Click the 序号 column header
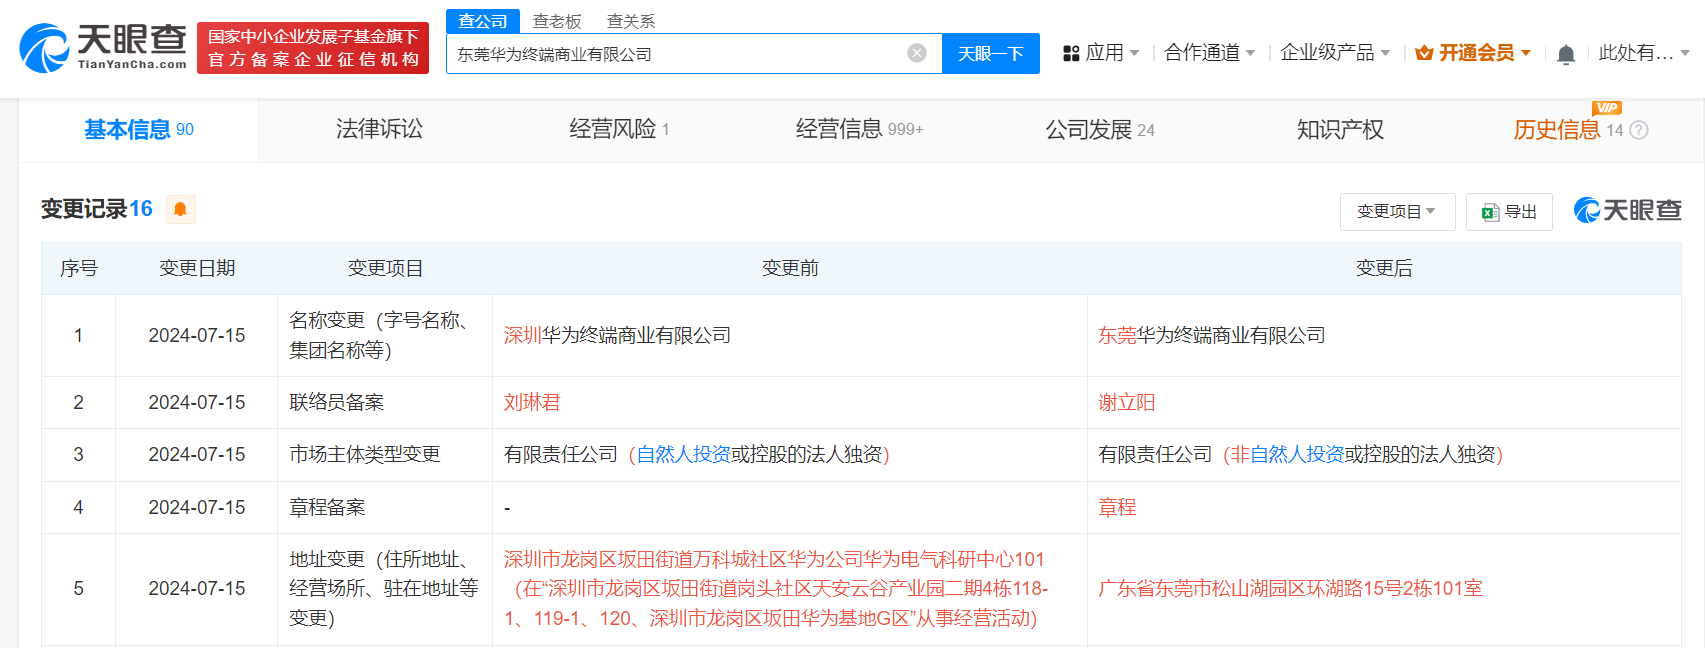Viewport: 1705px width, 648px height. [79, 268]
